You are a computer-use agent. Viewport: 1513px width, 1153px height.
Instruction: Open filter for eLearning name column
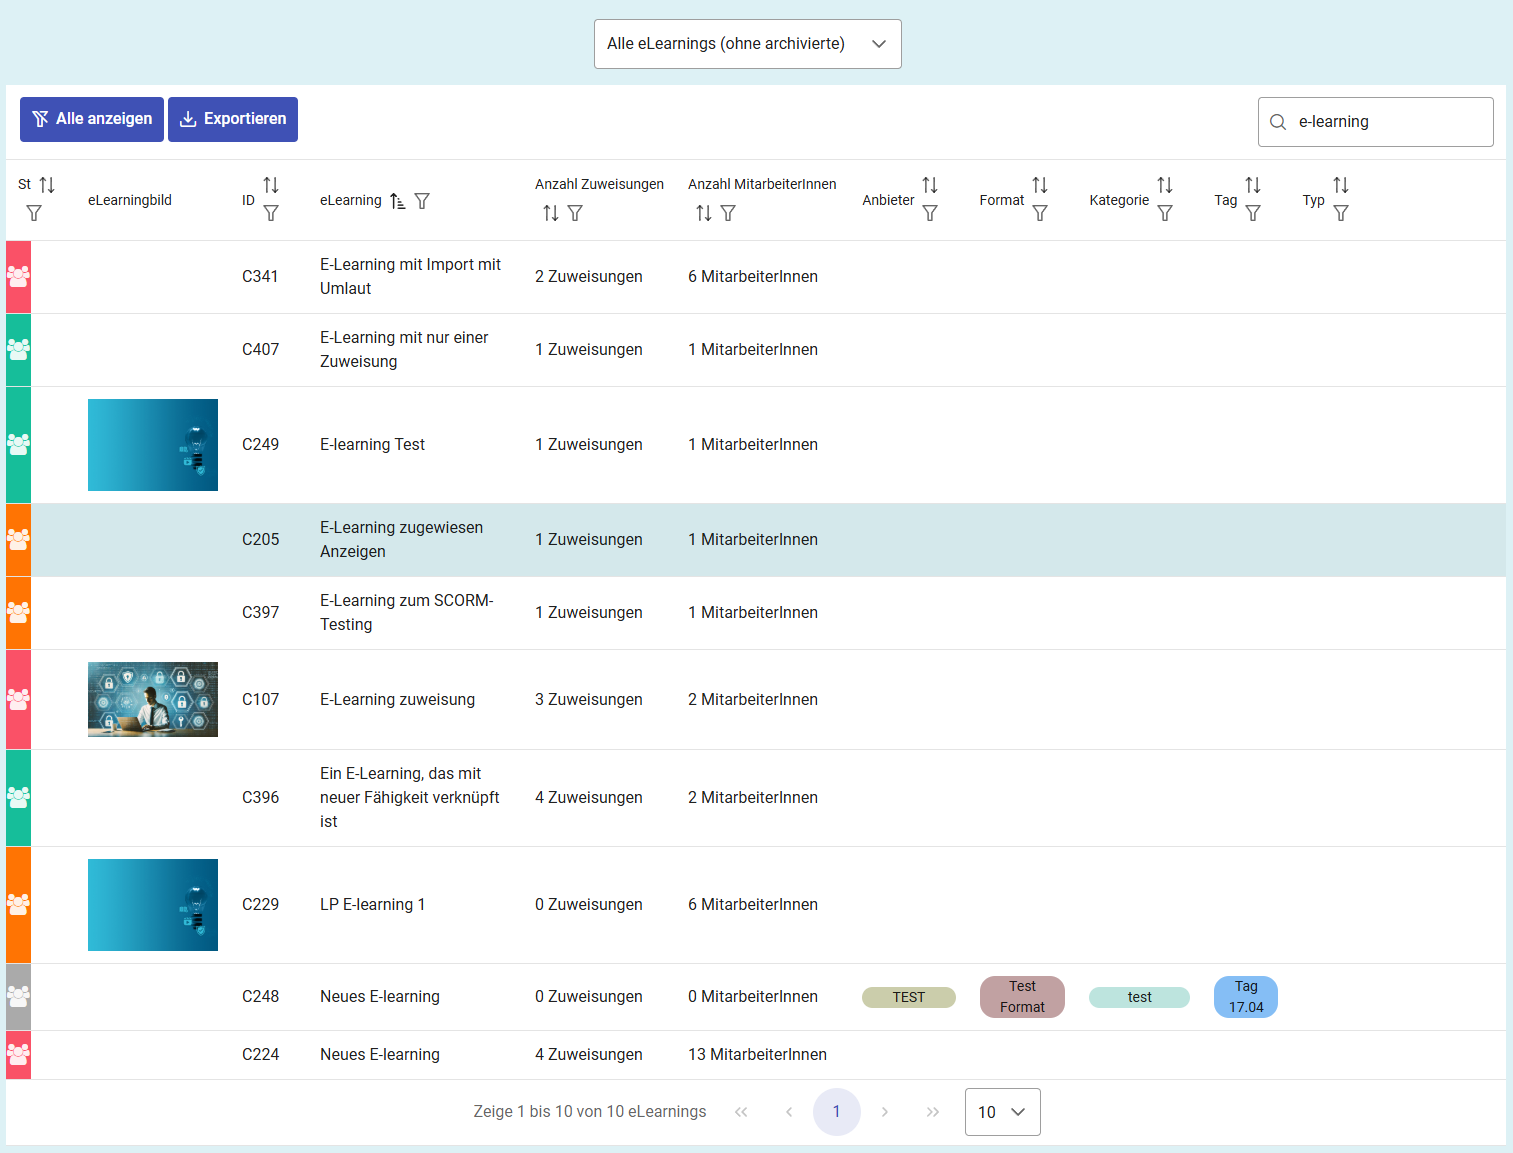point(422,201)
